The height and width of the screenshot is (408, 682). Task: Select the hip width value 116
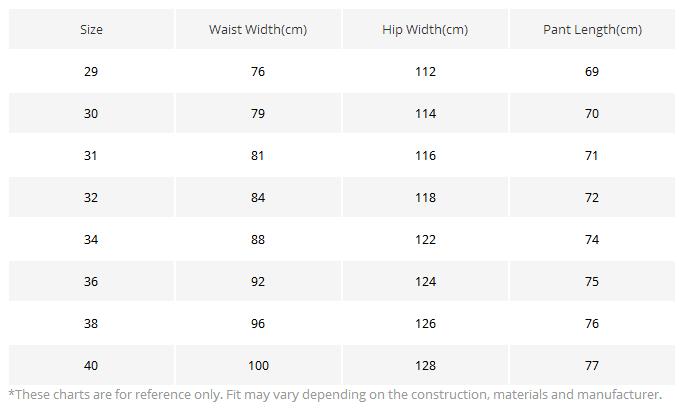tap(425, 156)
